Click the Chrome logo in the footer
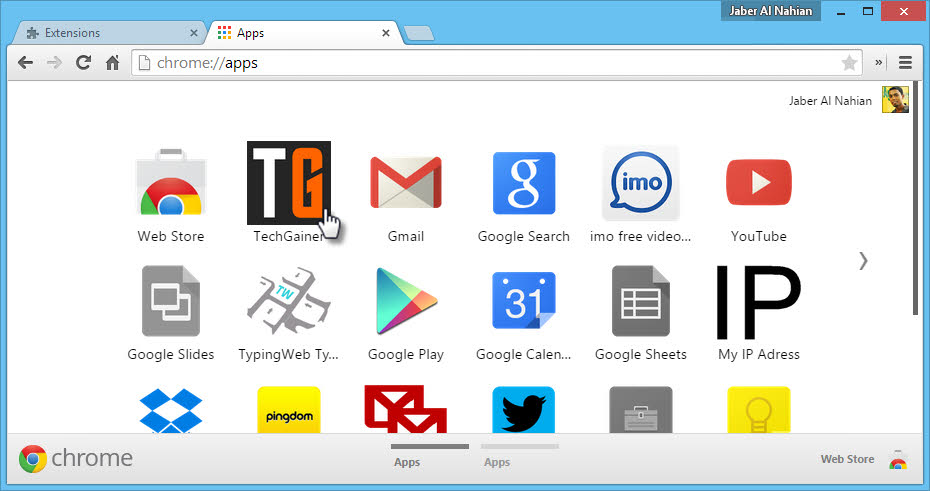930x491 pixels. coord(76,458)
